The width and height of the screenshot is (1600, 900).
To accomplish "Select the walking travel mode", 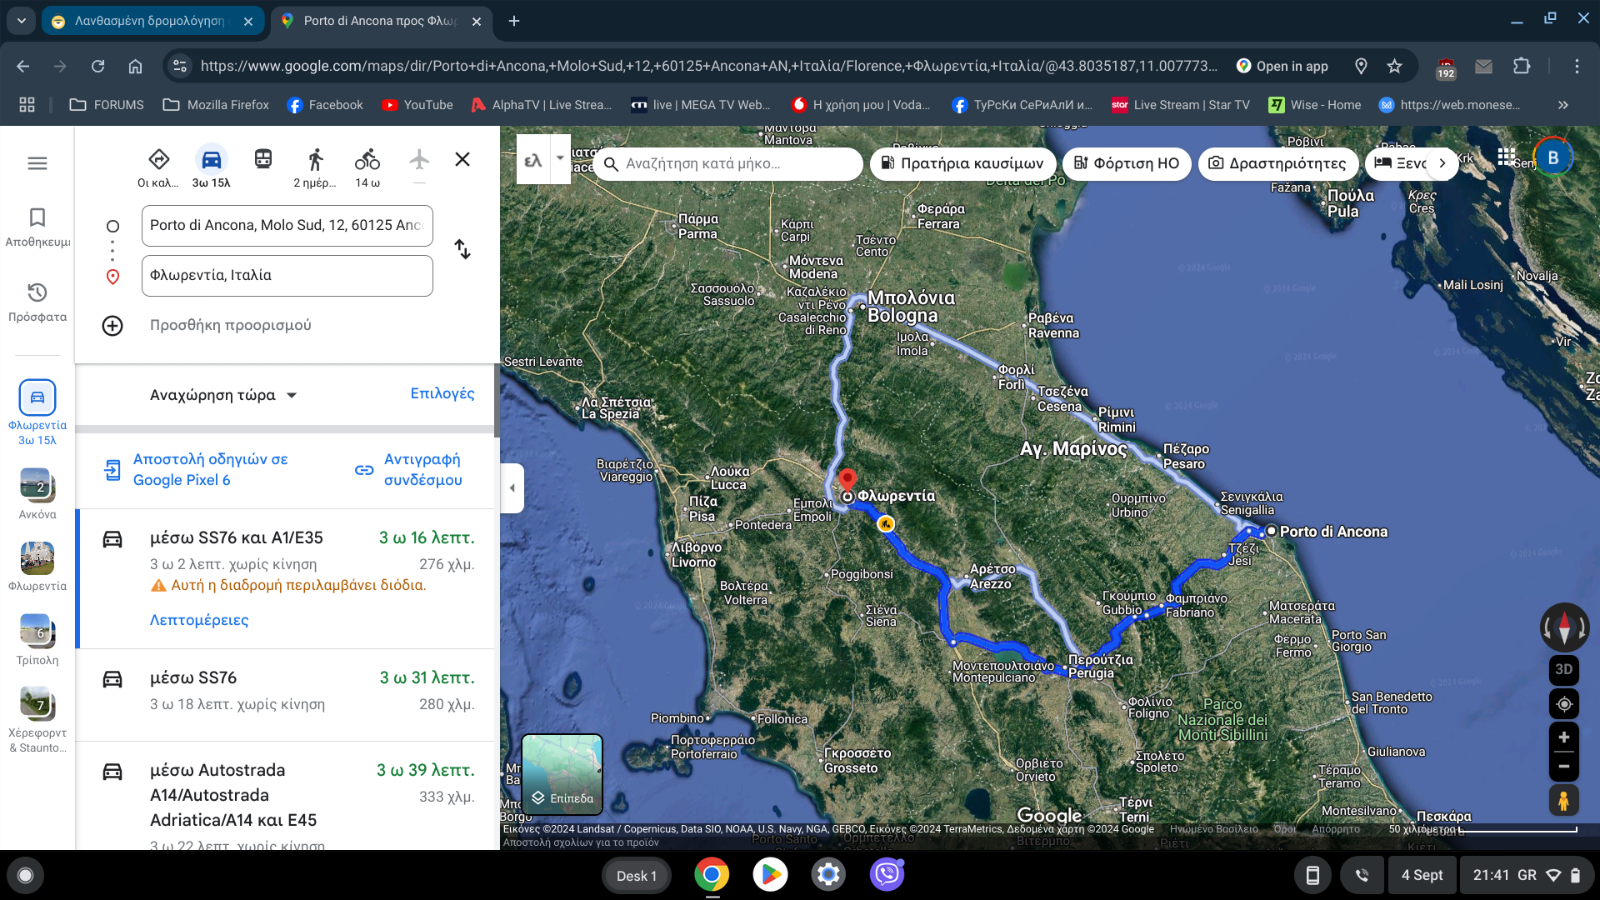I will point(315,166).
